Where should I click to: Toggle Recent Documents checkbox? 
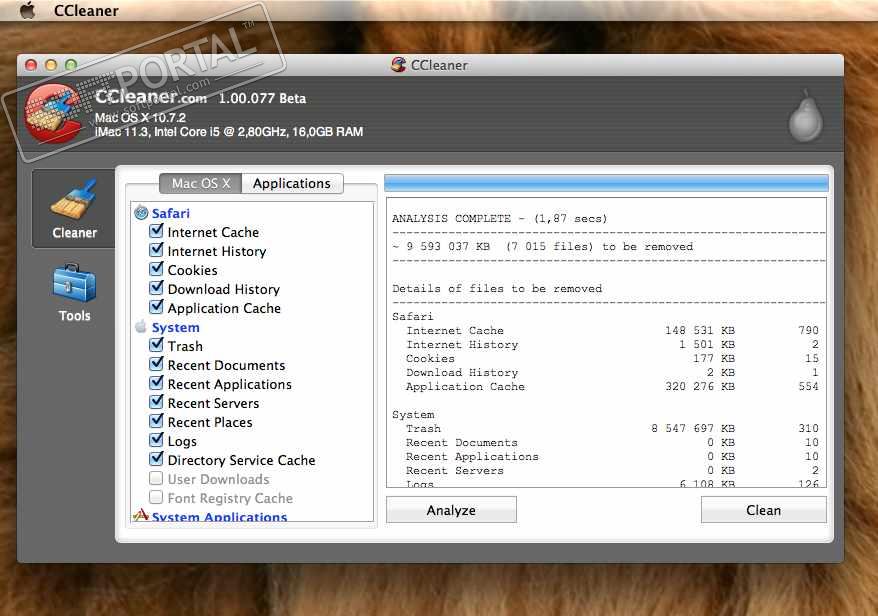click(156, 364)
